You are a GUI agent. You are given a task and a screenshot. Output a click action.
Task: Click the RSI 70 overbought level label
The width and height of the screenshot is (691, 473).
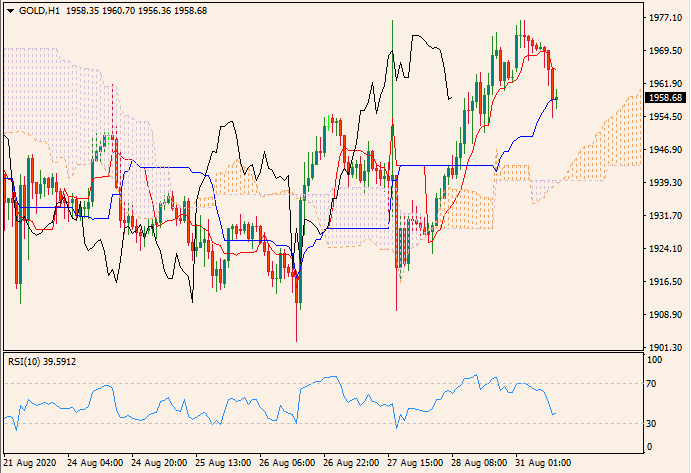650,384
